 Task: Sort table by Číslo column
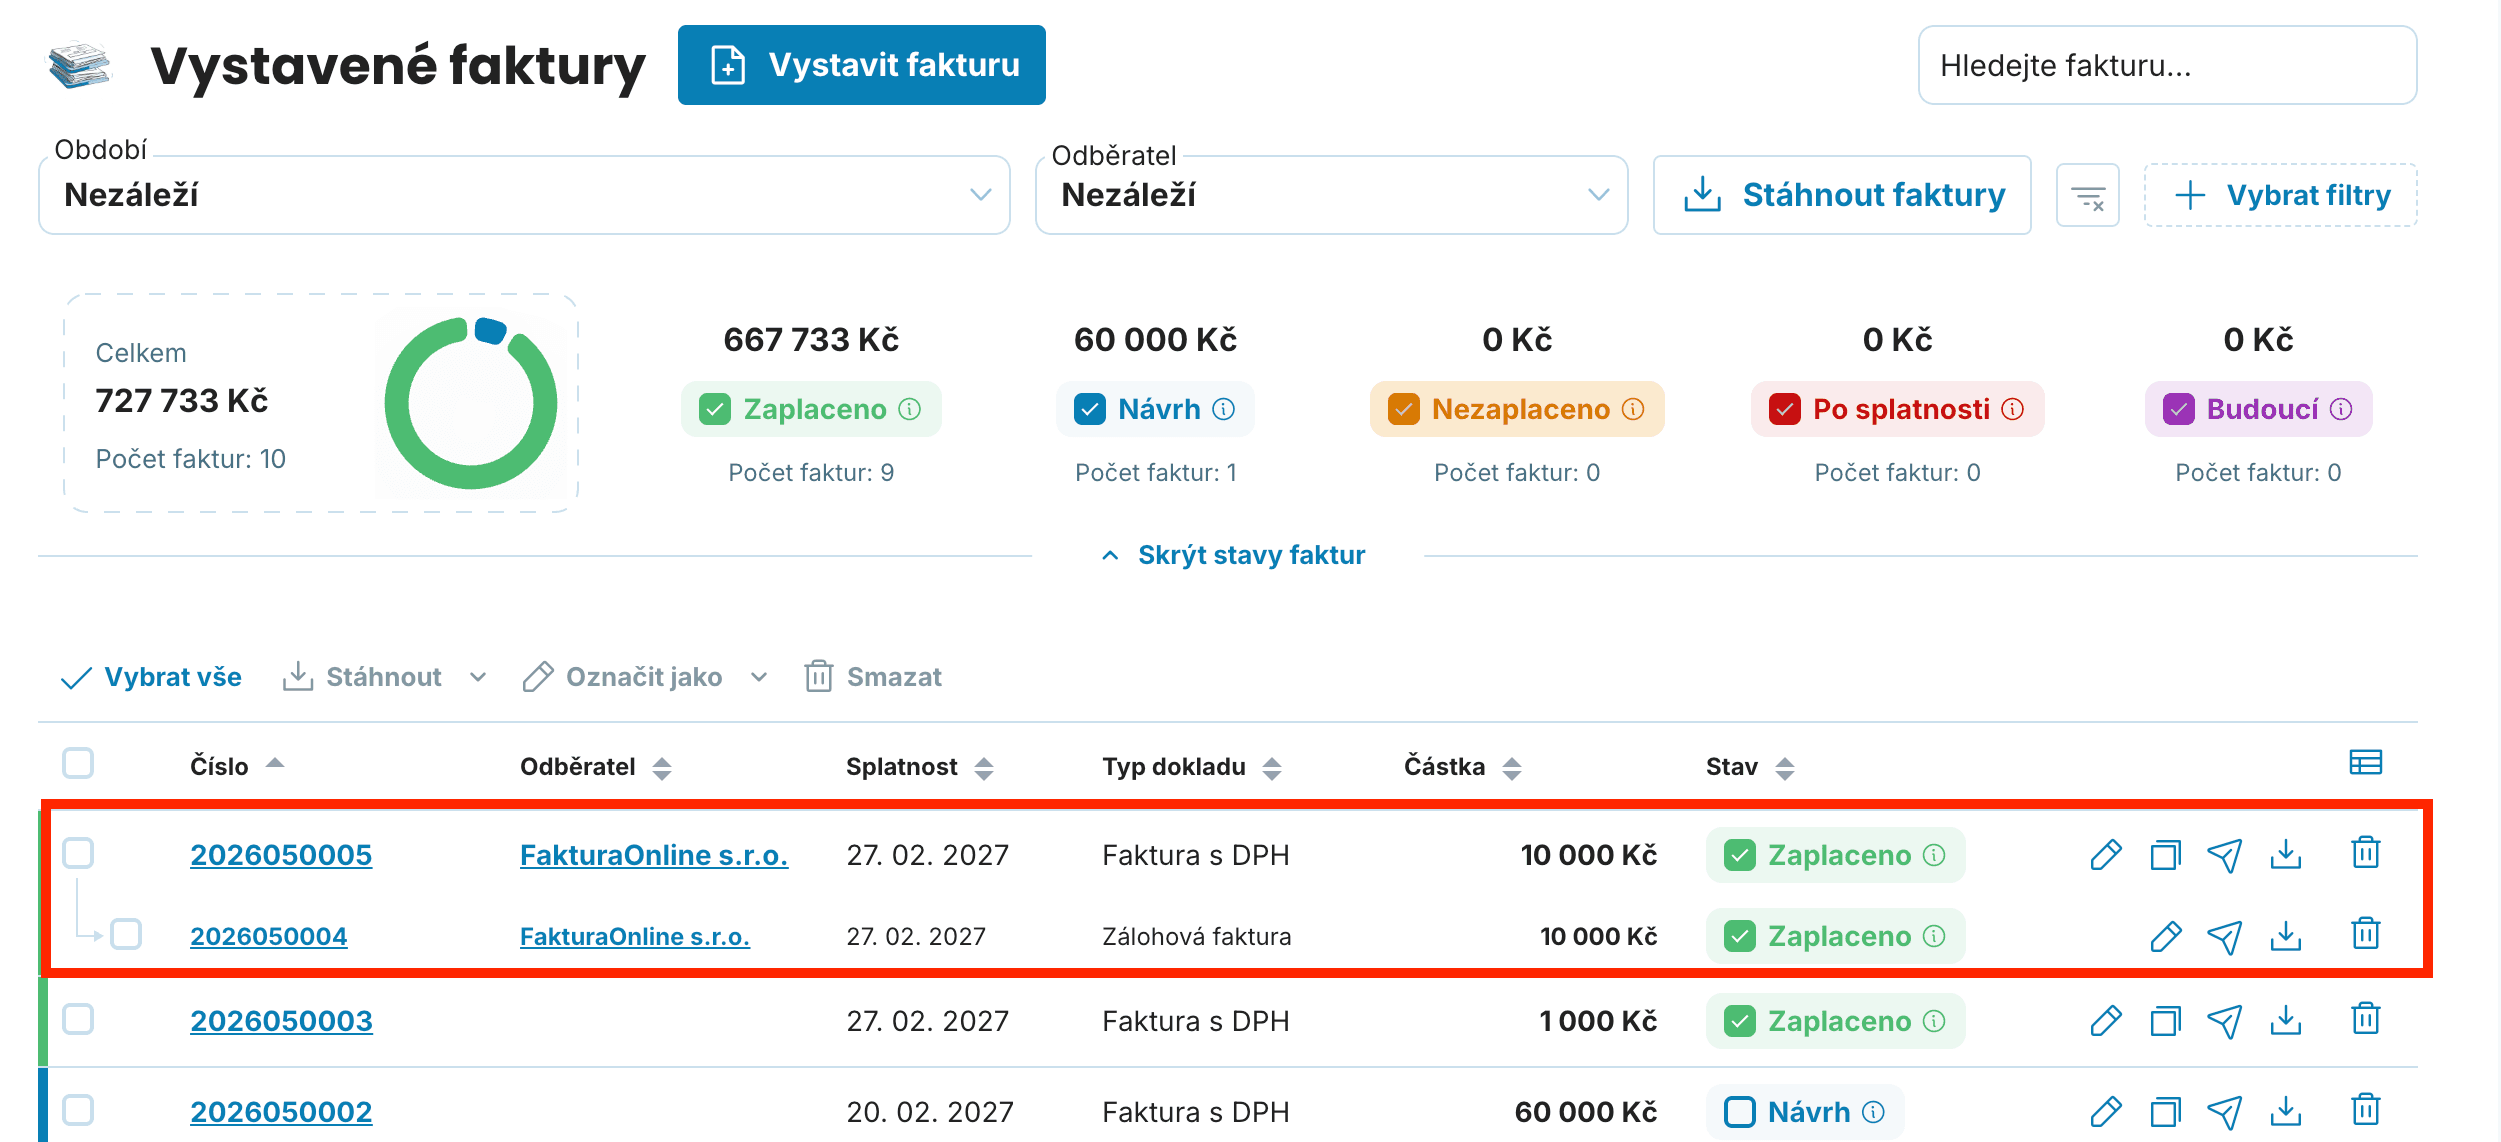(x=237, y=766)
